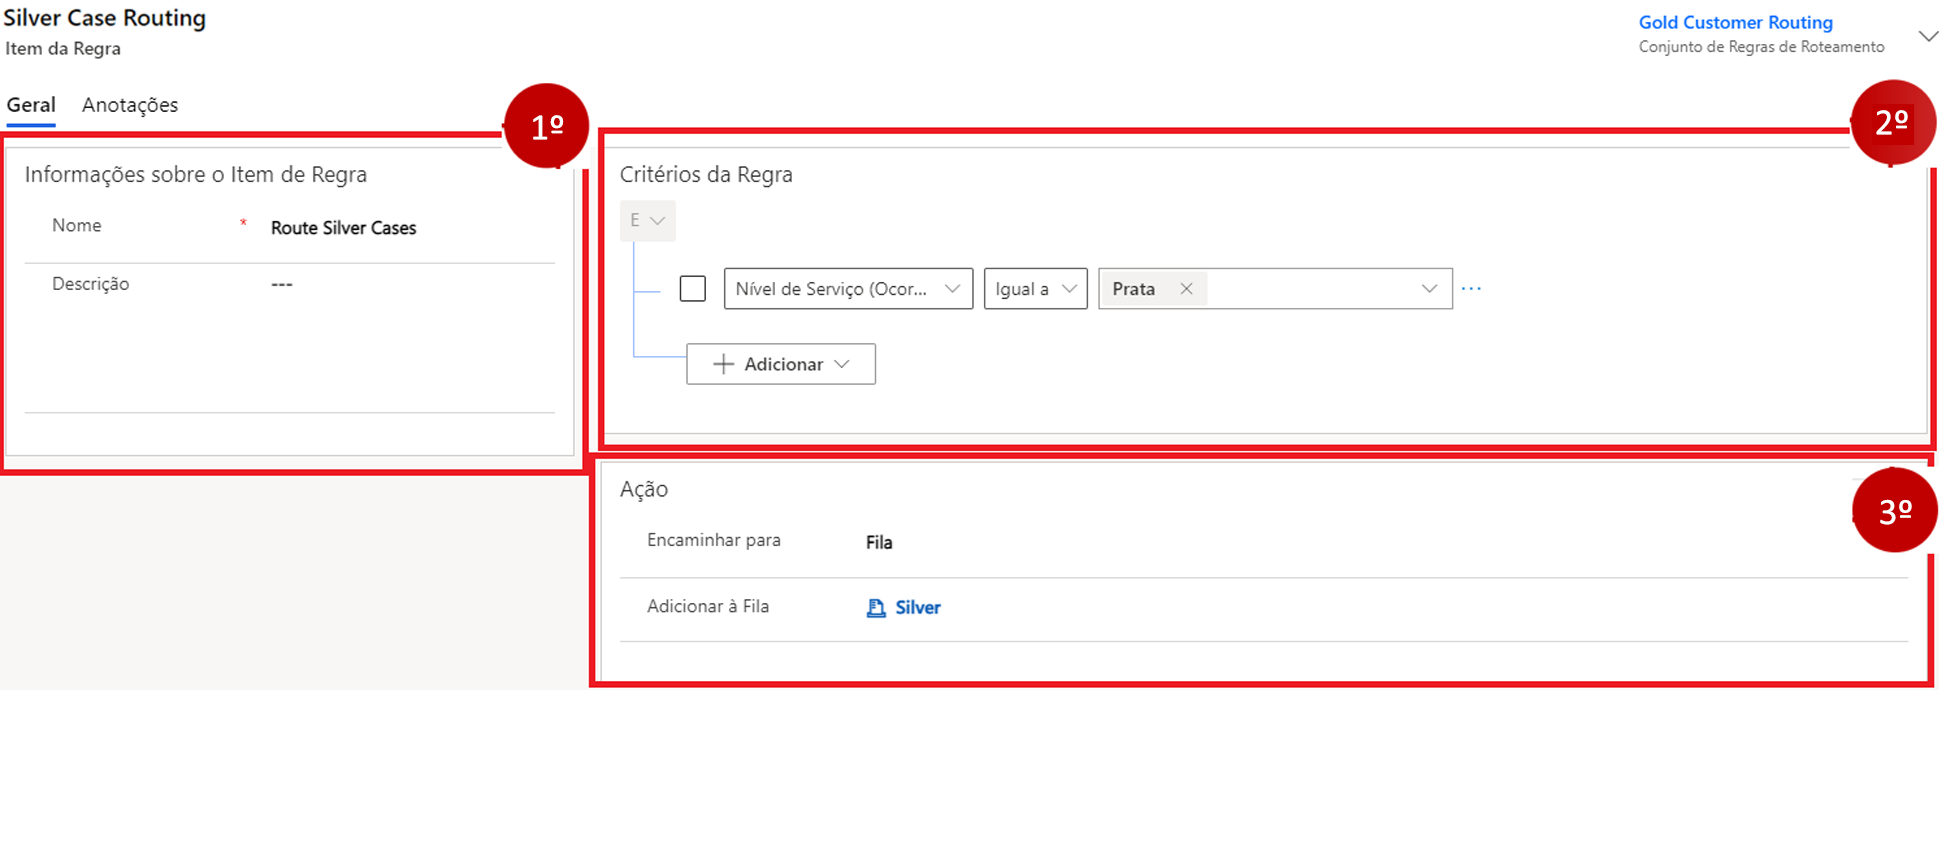1944x861 pixels.
Task: Click the Adicionar à Fila label
Action: [x=708, y=607]
